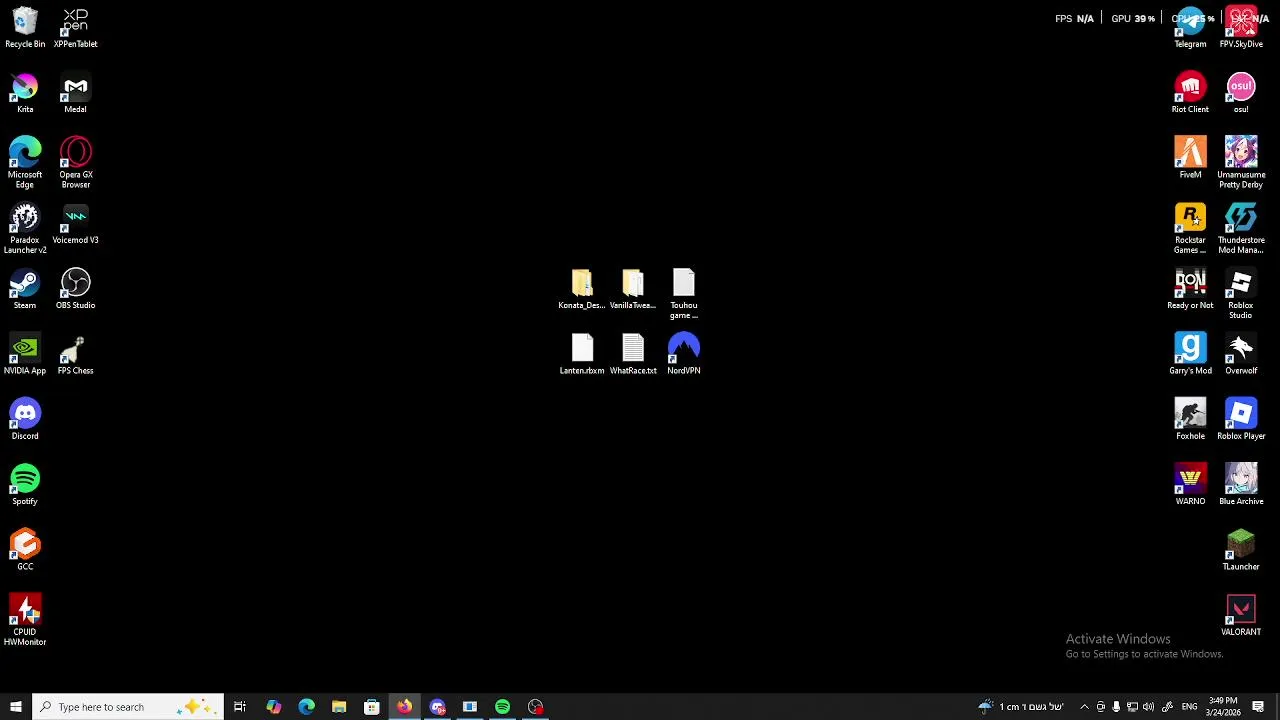
Task: Open the volume control in the tray
Action: pos(1148,707)
